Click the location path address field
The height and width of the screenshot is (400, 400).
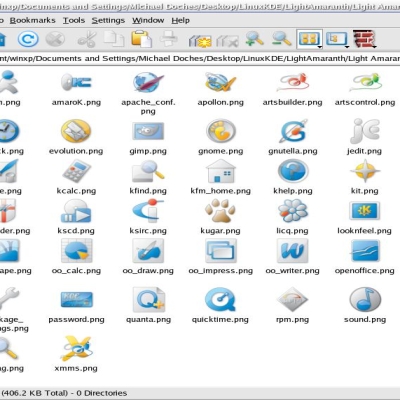tap(200, 59)
